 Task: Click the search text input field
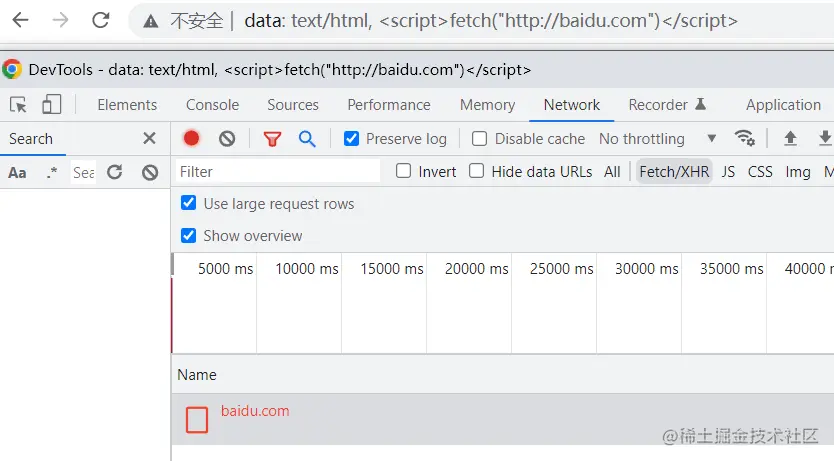pyautogui.click(x=84, y=172)
